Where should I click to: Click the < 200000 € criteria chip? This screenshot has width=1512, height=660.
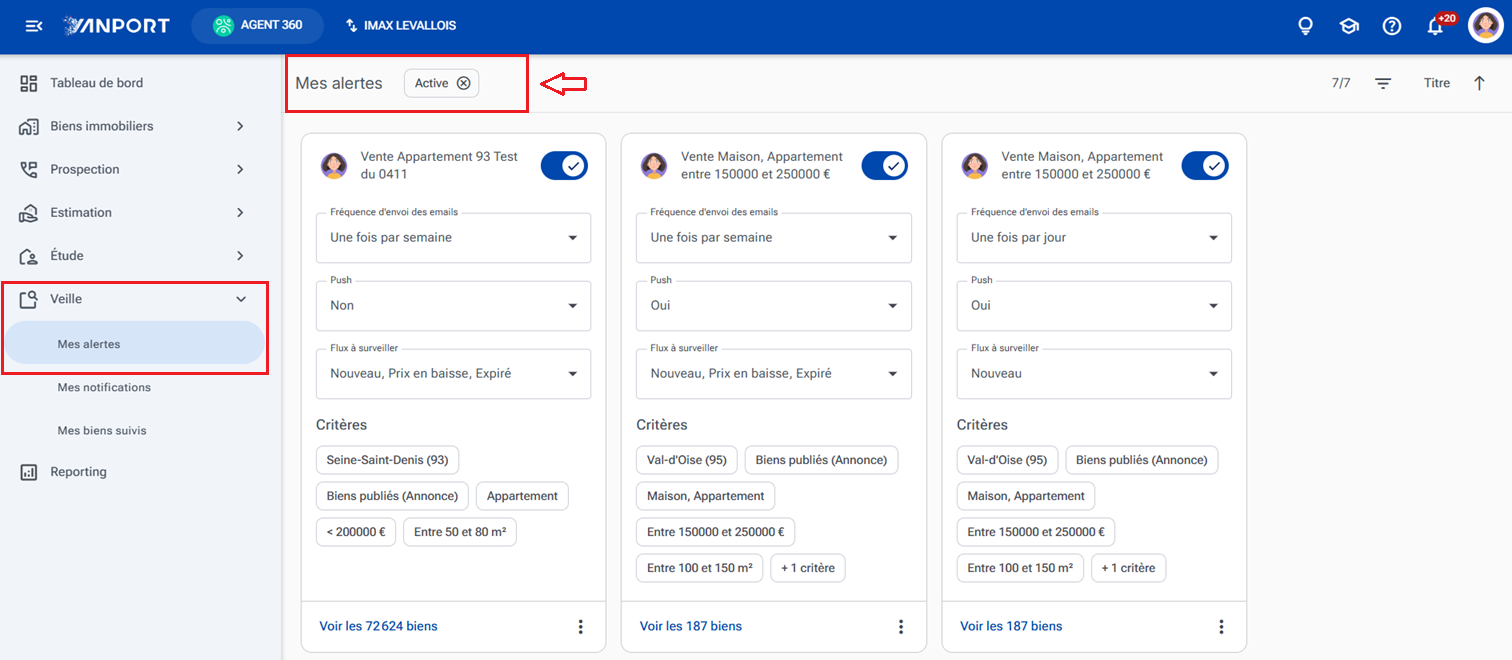356,532
